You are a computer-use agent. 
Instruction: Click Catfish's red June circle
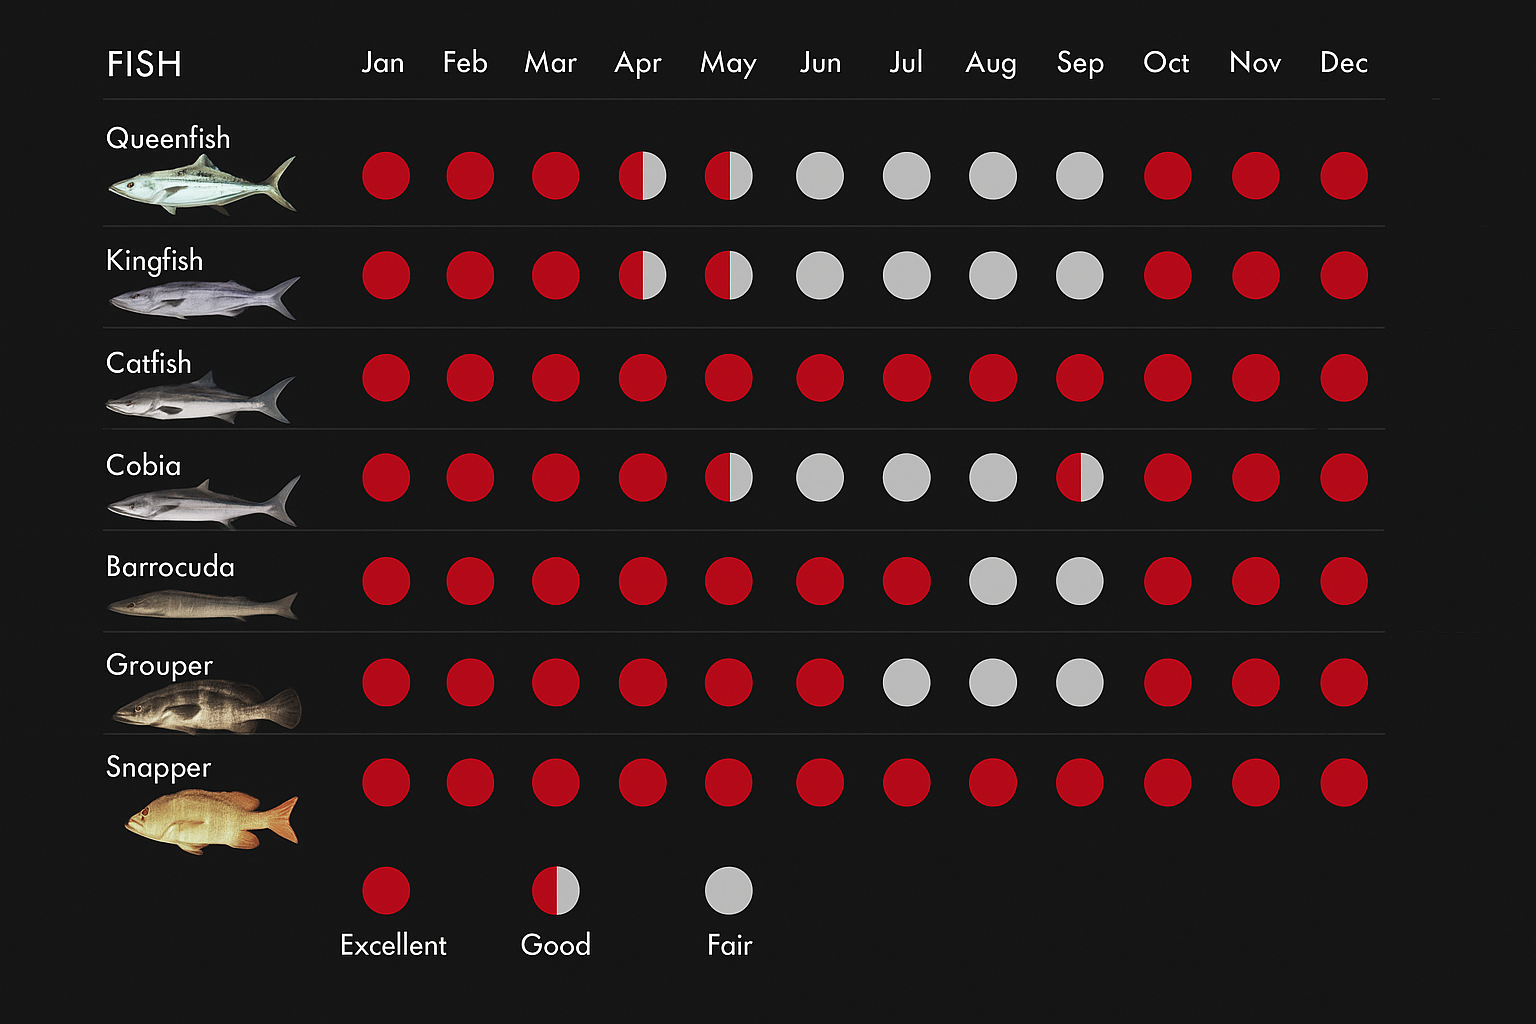pos(820,378)
